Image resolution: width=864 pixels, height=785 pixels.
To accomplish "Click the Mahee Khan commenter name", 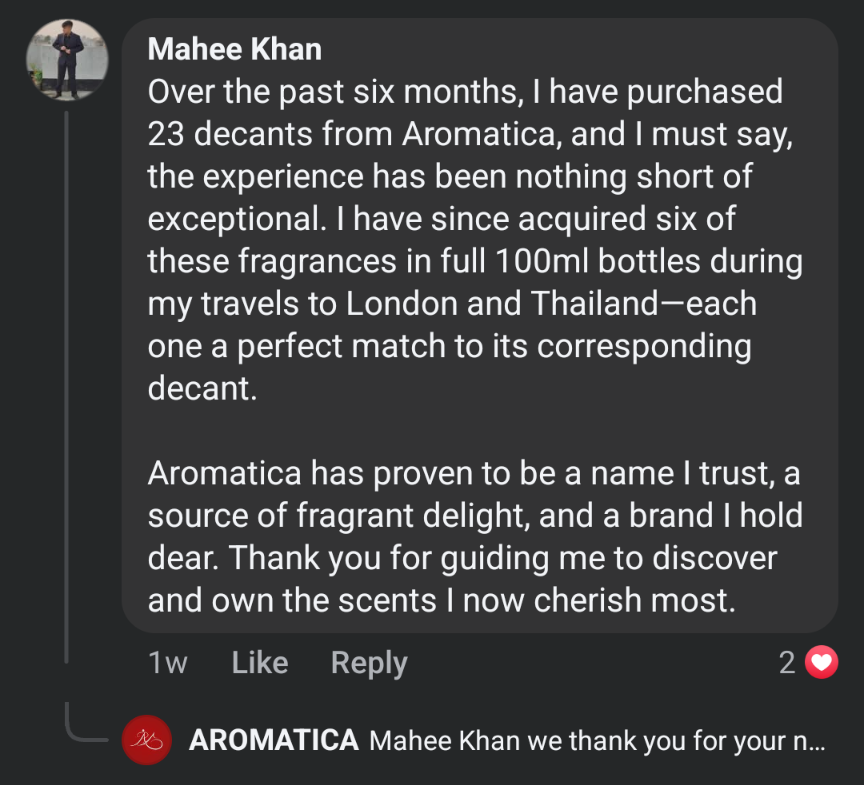I will [x=235, y=49].
